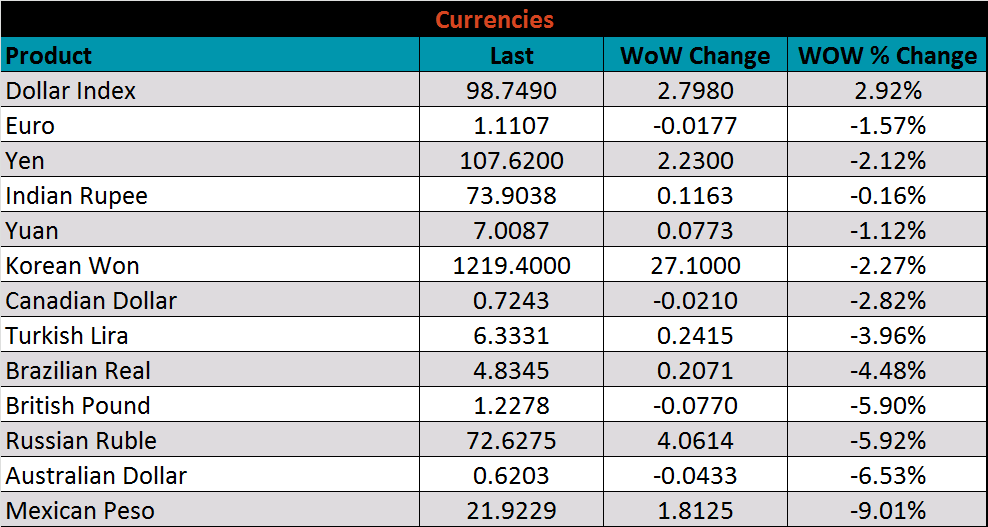Click the Currencies table title

(494, 19)
